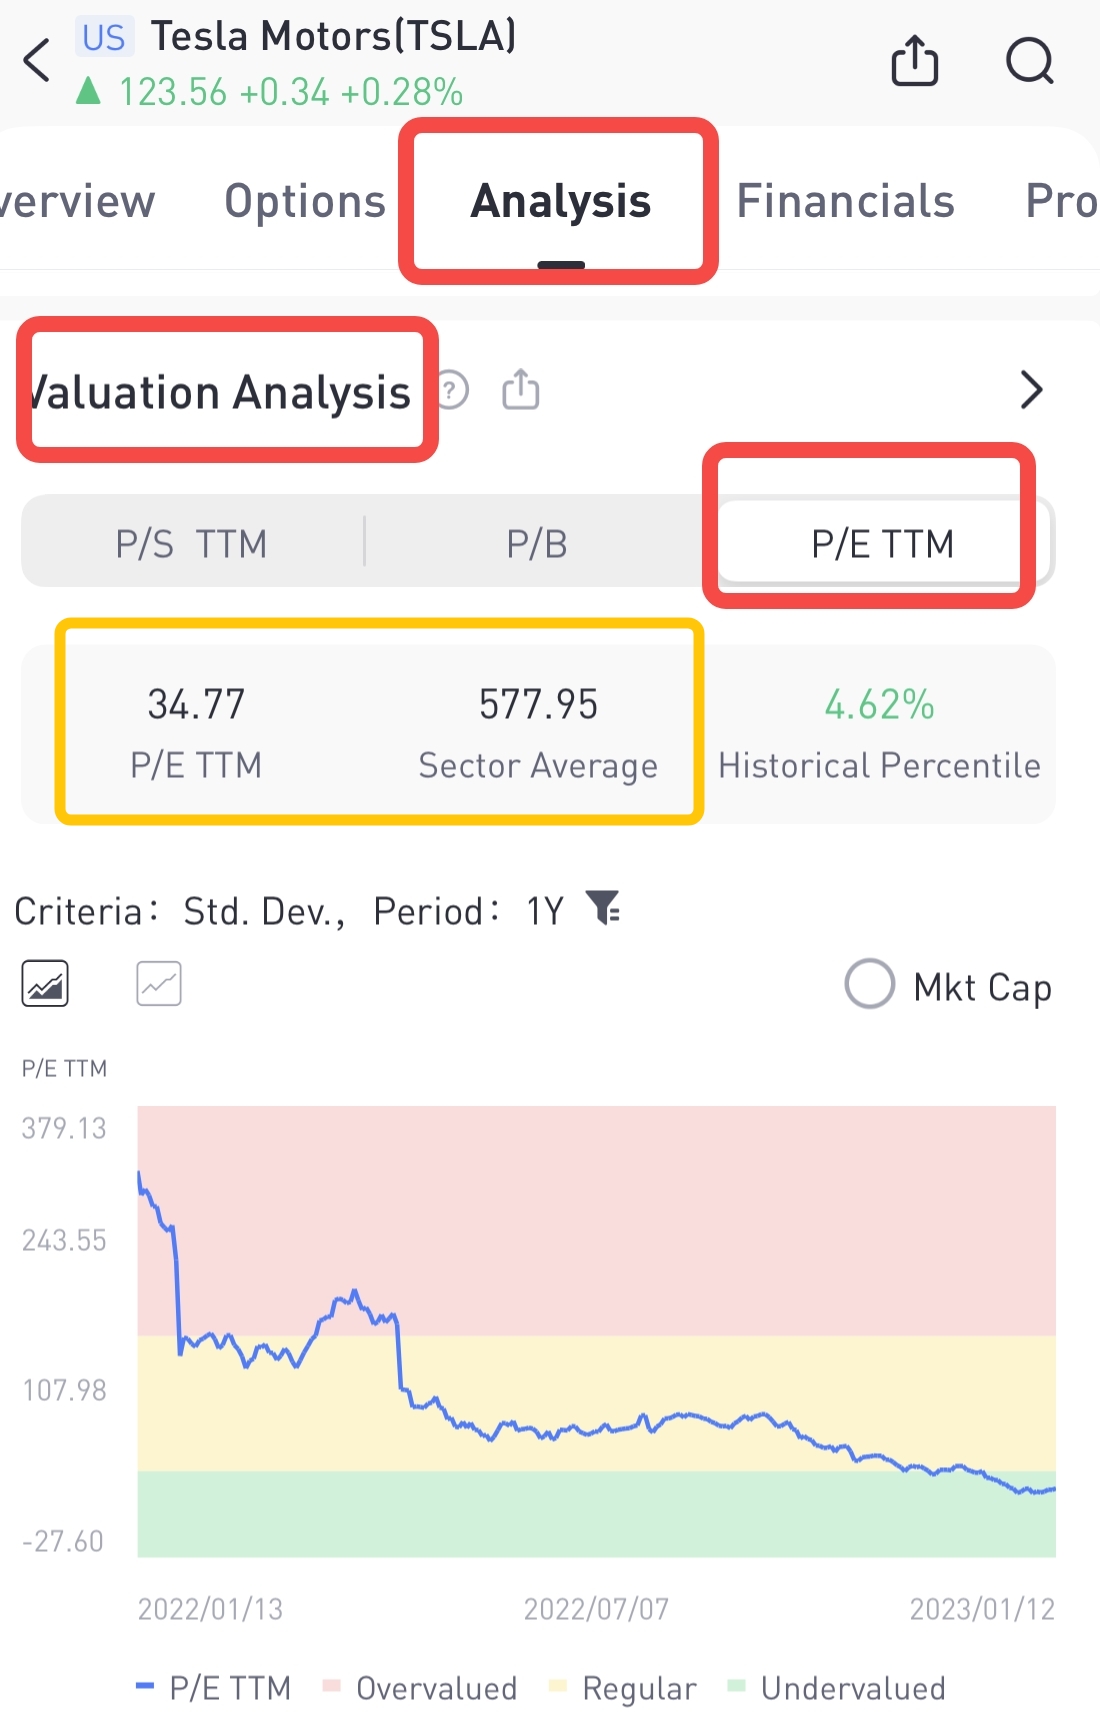This screenshot has height=1725, width=1100.
Task: Toggle the P/E TTM legend series
Action: (213, 1688)
